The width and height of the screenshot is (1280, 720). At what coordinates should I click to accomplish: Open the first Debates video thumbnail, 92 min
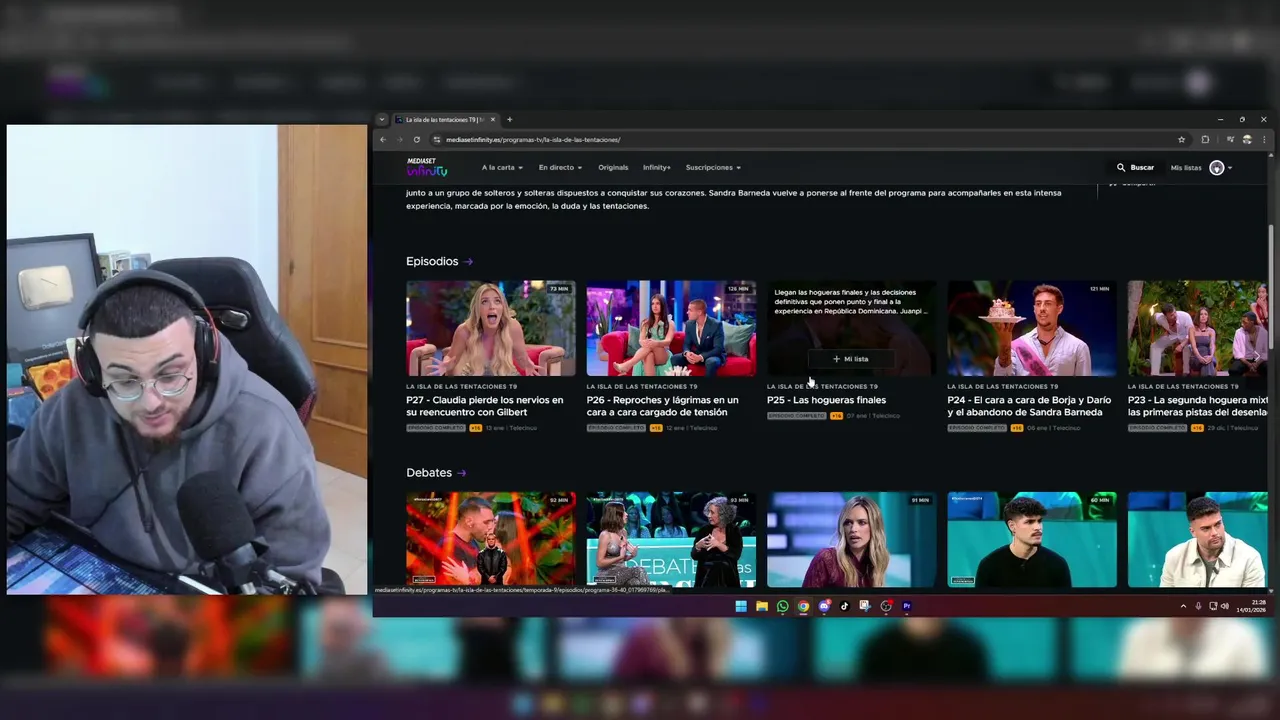(491, 539)
